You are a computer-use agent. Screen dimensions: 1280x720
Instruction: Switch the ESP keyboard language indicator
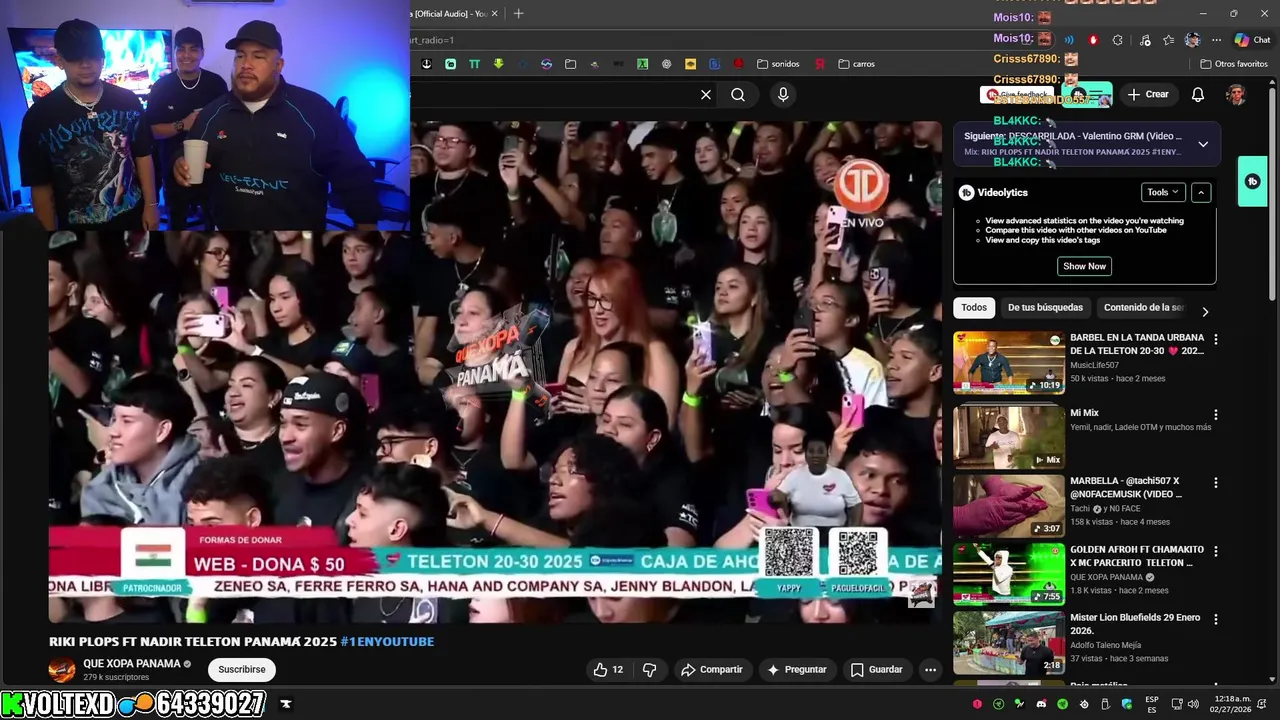point(1152,704)
